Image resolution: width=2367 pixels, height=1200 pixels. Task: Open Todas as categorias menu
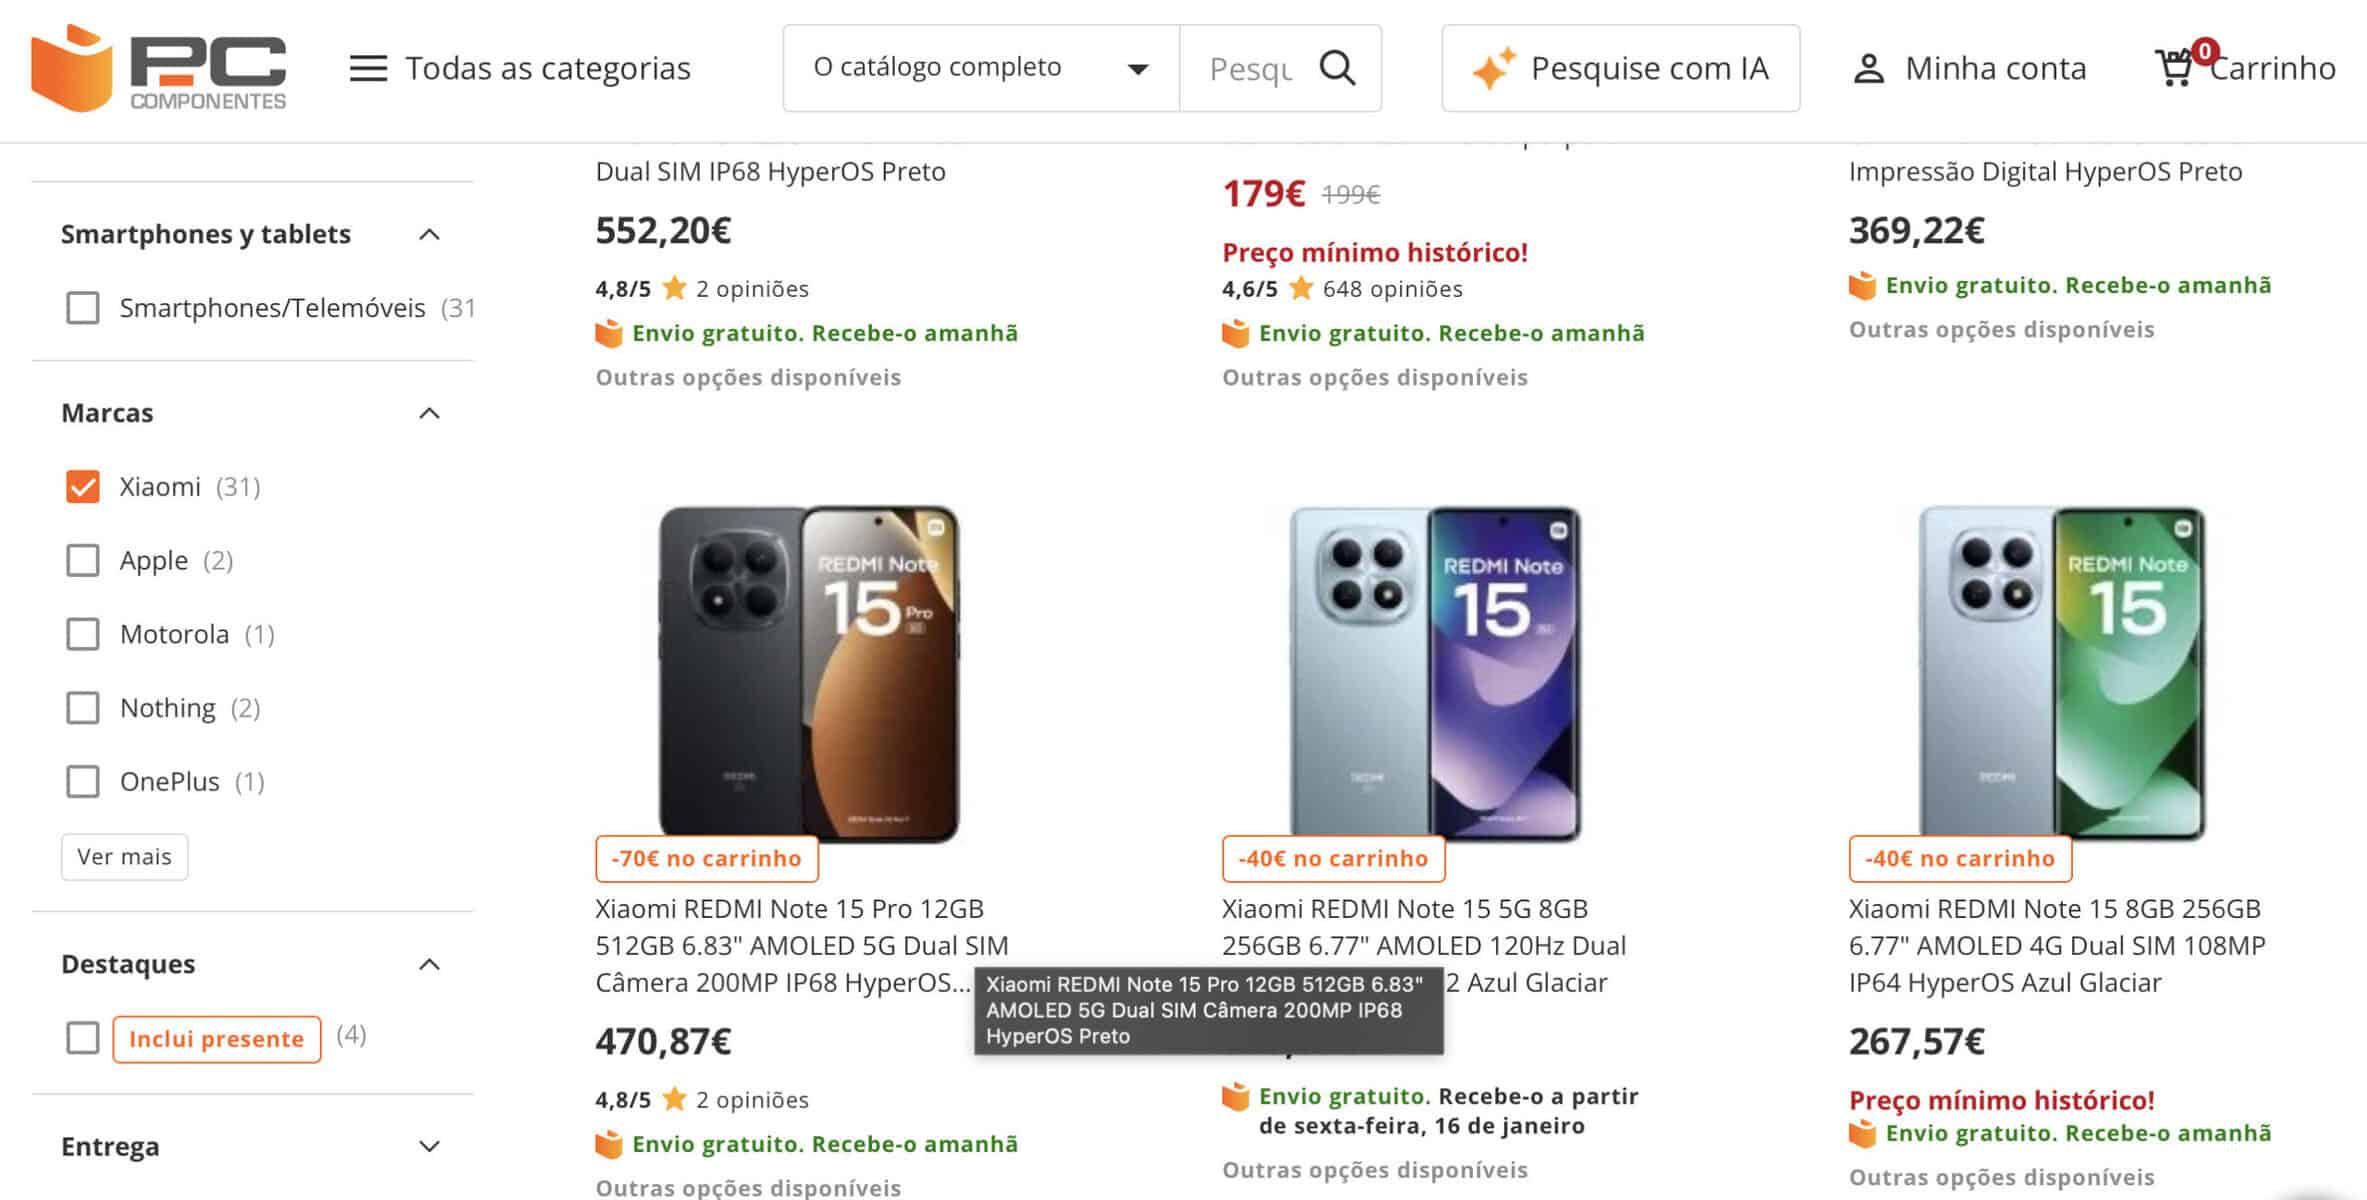tap(547, 68)
